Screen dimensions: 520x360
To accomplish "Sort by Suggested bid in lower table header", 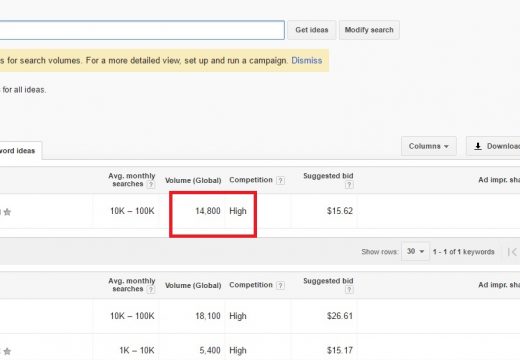I will point(328,281).
